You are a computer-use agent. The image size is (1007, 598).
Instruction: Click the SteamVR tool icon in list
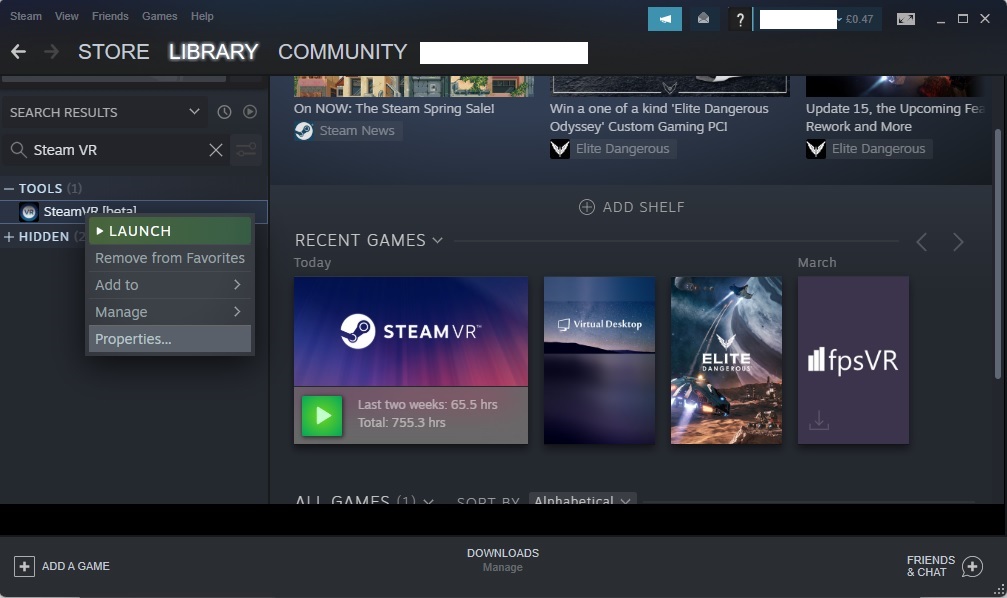[x=28, y=211]
